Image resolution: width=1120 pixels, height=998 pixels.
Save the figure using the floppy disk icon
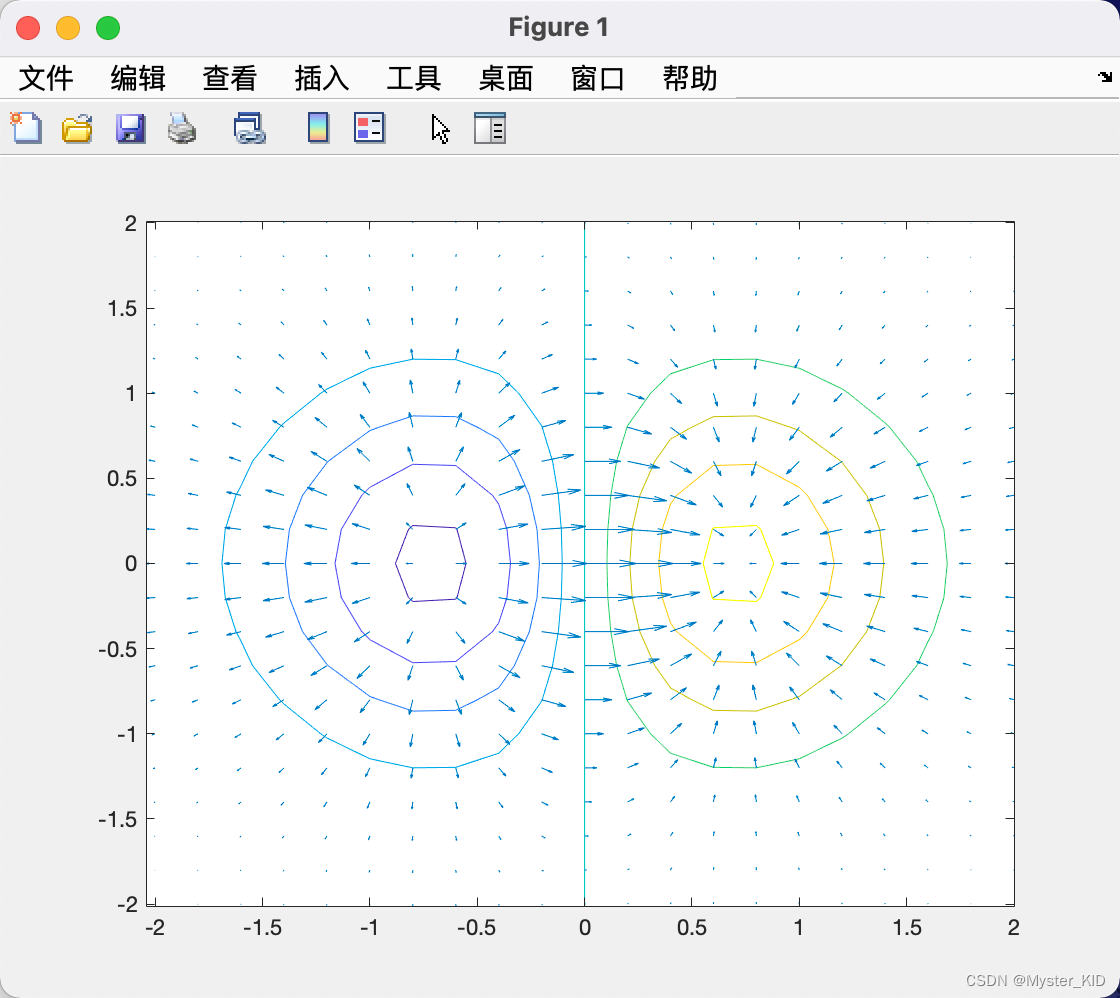tap(130, 128)
